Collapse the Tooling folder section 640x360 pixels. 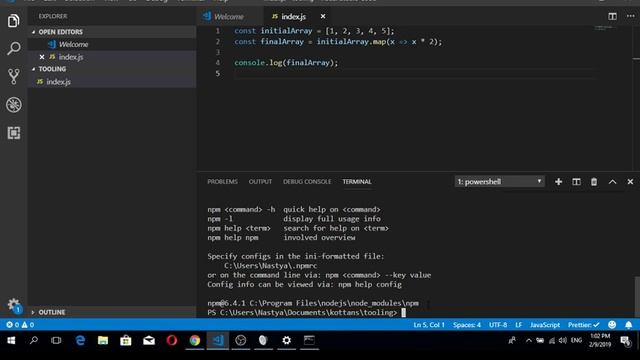click(x=111, y=69)
